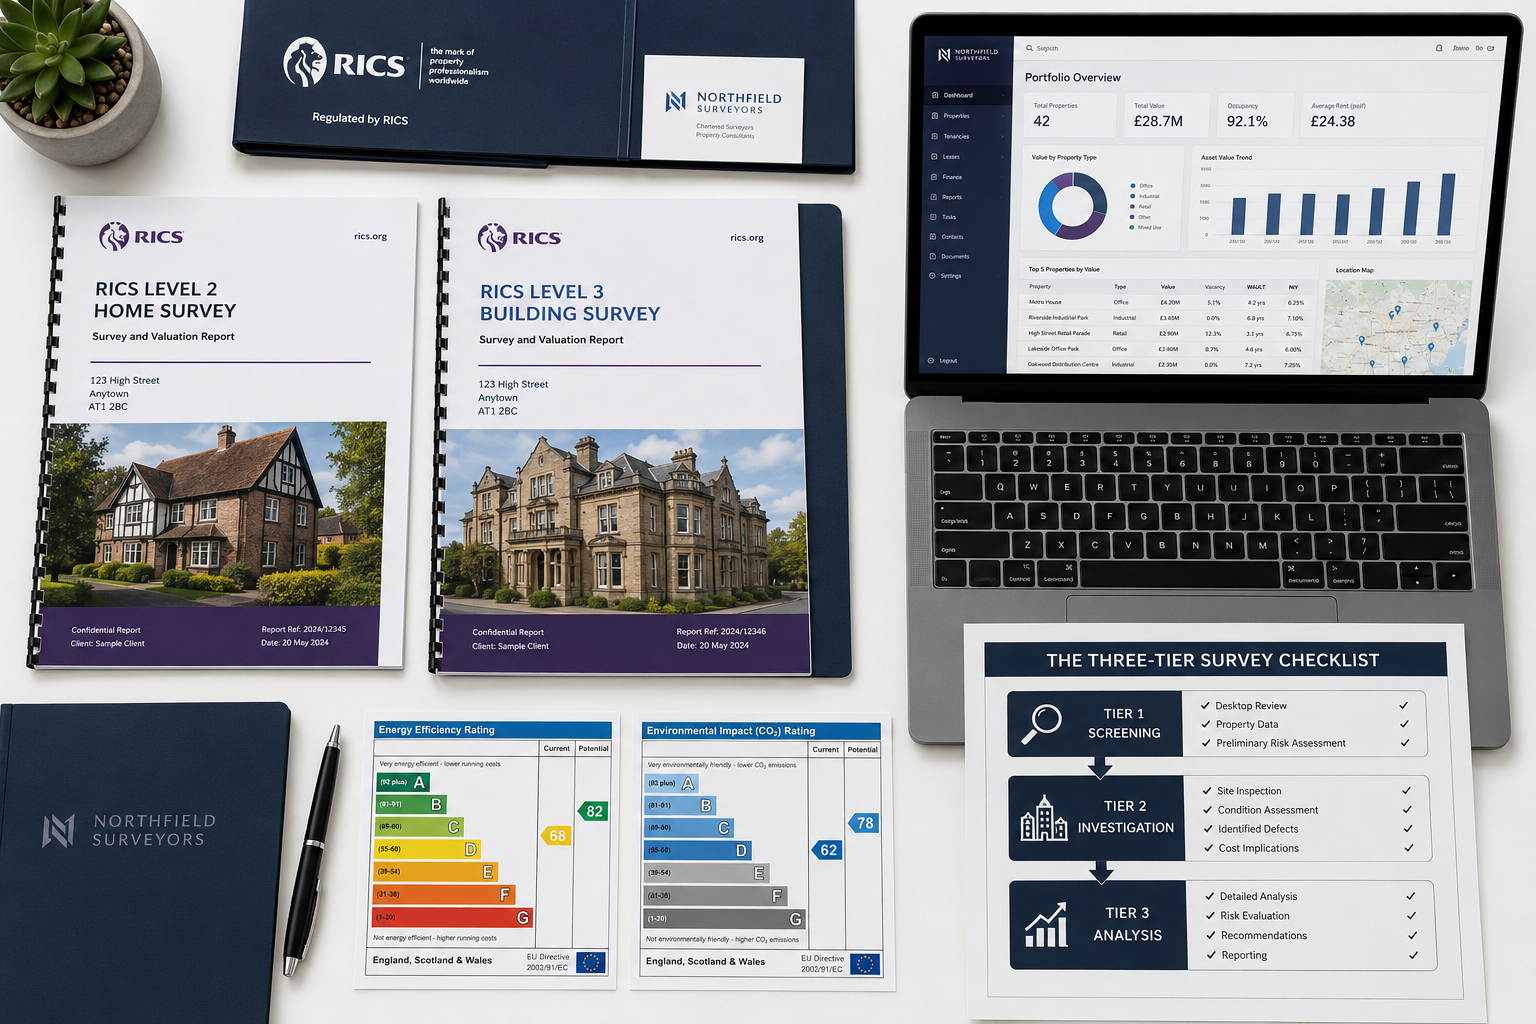Click the Finance icon in the laptop sidebar

point(935,177)
